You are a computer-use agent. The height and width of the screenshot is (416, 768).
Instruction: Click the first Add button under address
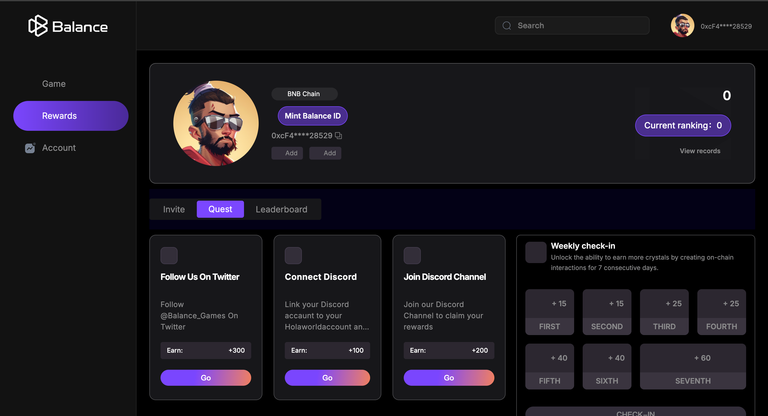[x=287, y=153]
